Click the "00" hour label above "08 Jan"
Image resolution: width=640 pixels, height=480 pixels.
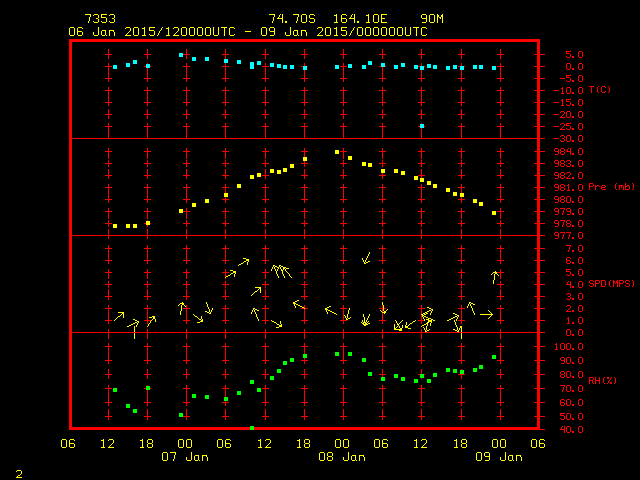pyautogui.click(x=342, y=444)
